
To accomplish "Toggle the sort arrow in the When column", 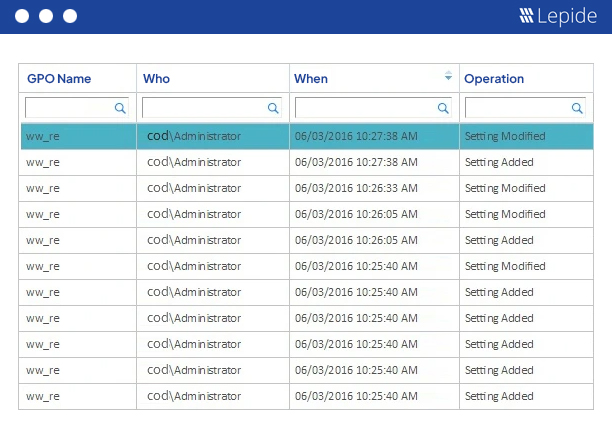I will (x=448, y=75).
